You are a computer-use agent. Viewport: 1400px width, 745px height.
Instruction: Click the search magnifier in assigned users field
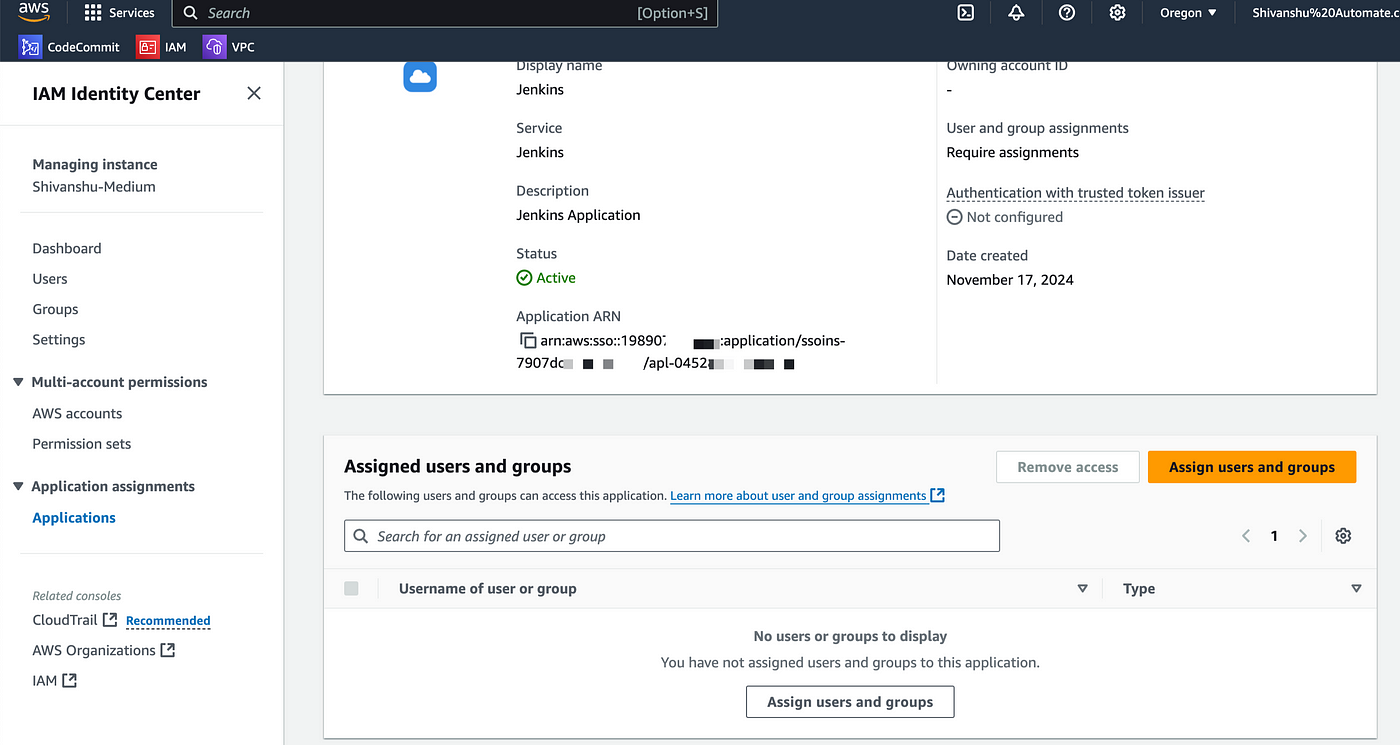coord(361,537)
